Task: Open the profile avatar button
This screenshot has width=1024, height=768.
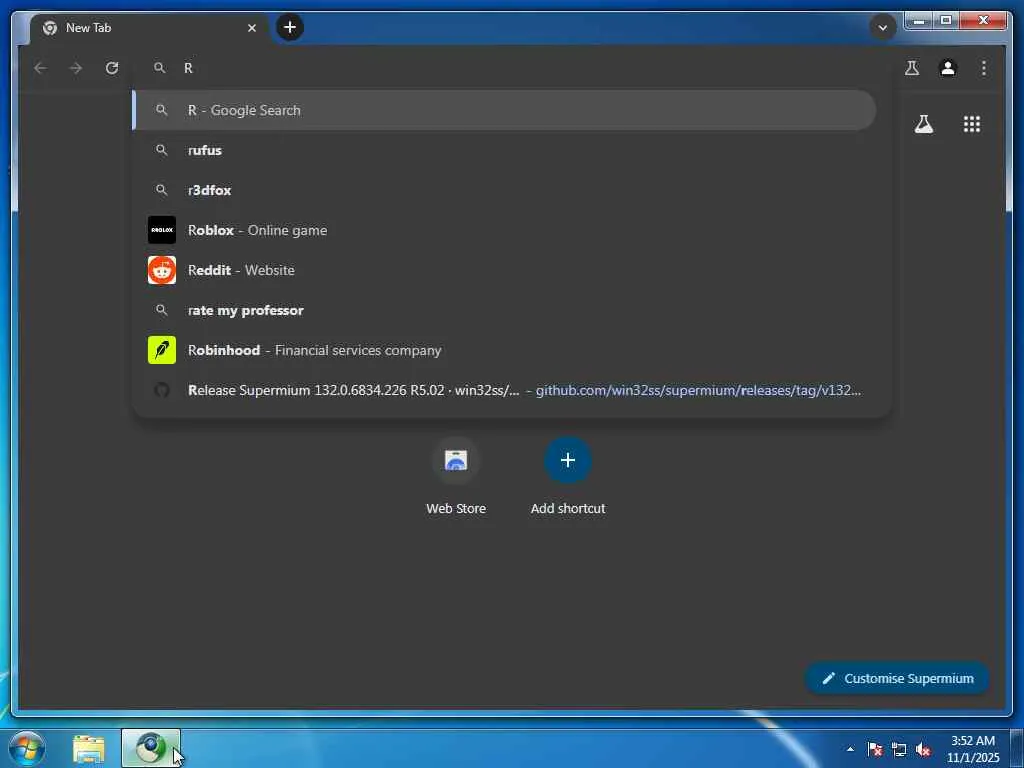Action: click(948, 68)
